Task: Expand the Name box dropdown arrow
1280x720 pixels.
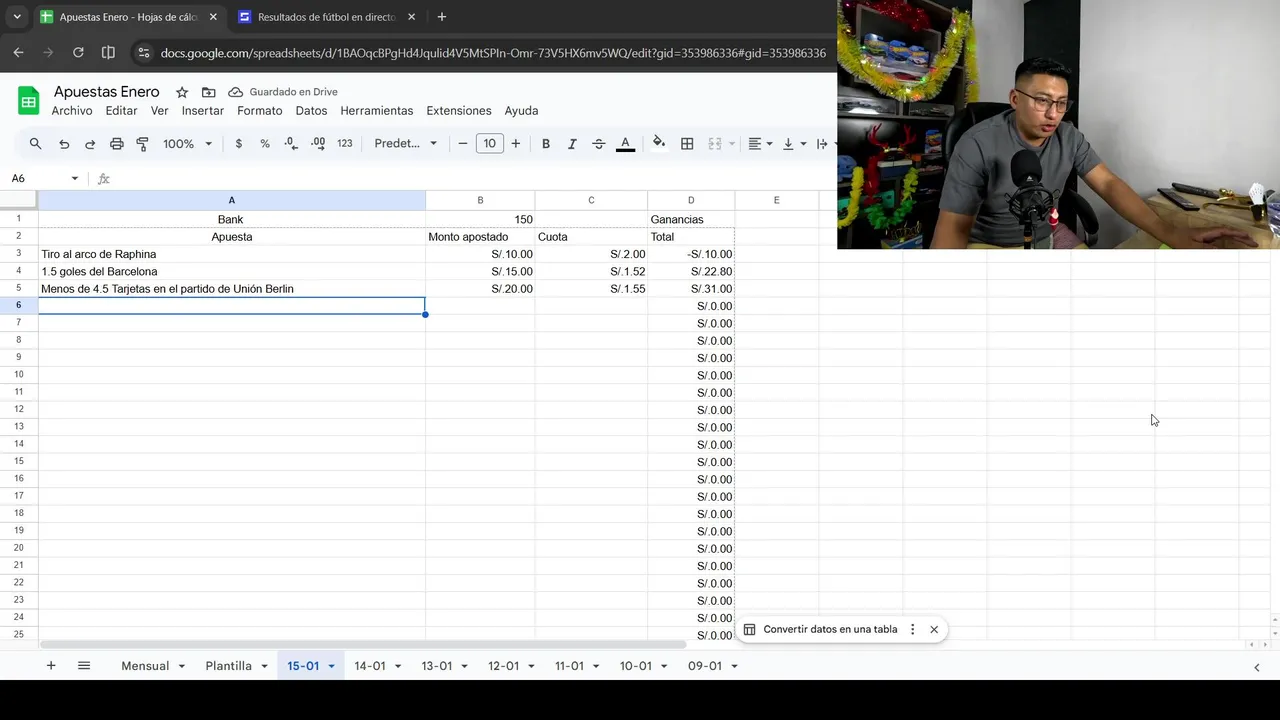Action: [x=74, y=178]
